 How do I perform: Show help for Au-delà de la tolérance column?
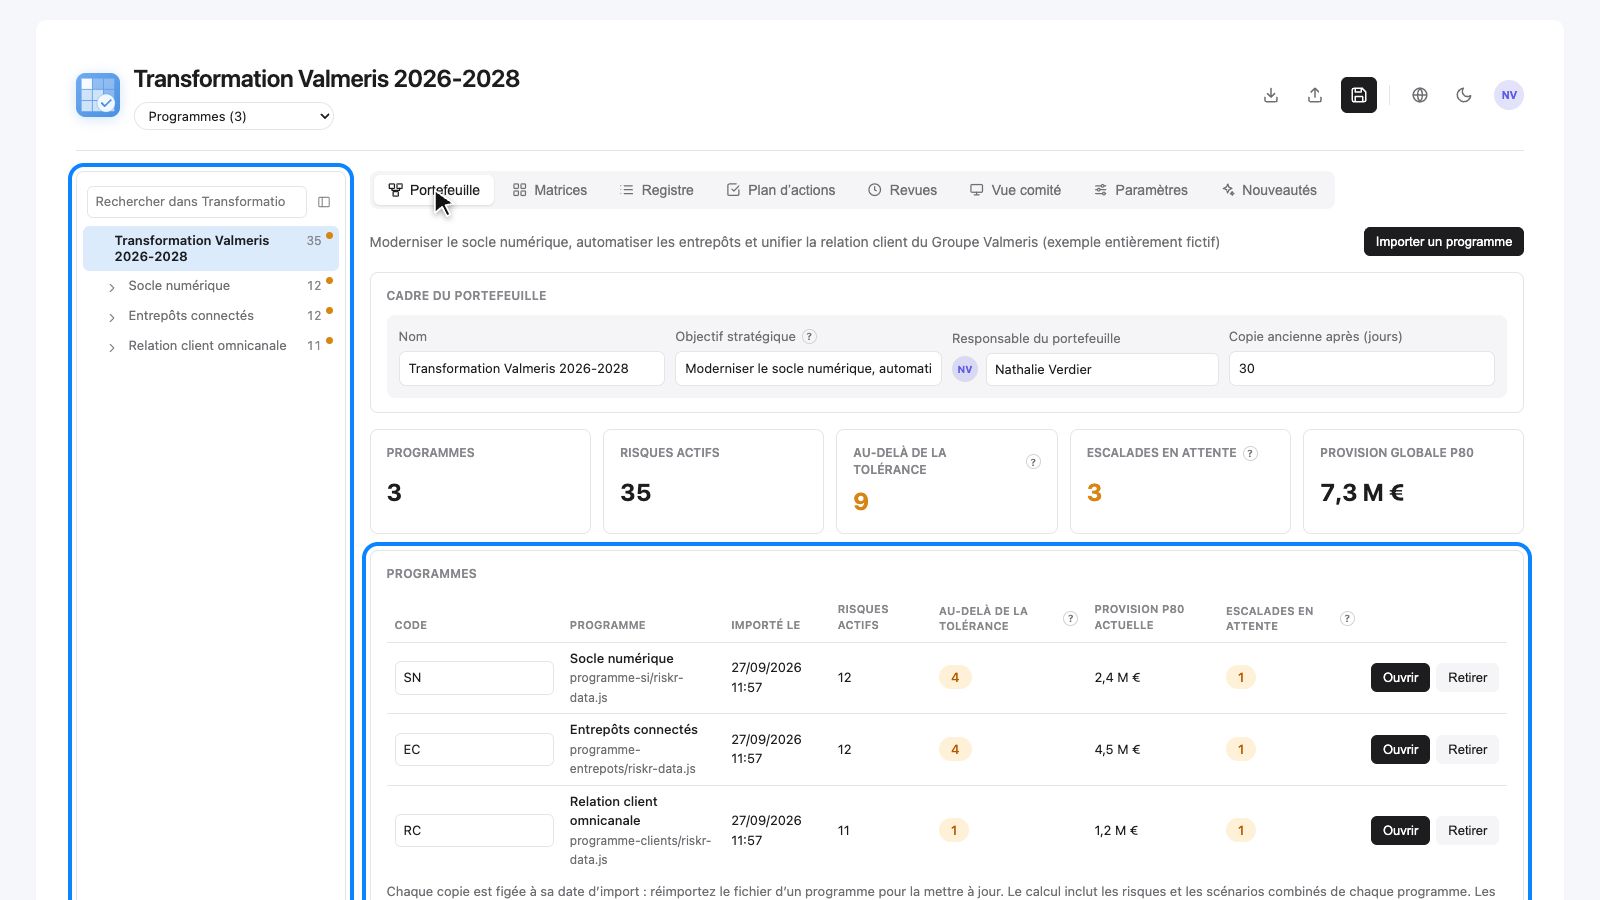click(1070, 618)
